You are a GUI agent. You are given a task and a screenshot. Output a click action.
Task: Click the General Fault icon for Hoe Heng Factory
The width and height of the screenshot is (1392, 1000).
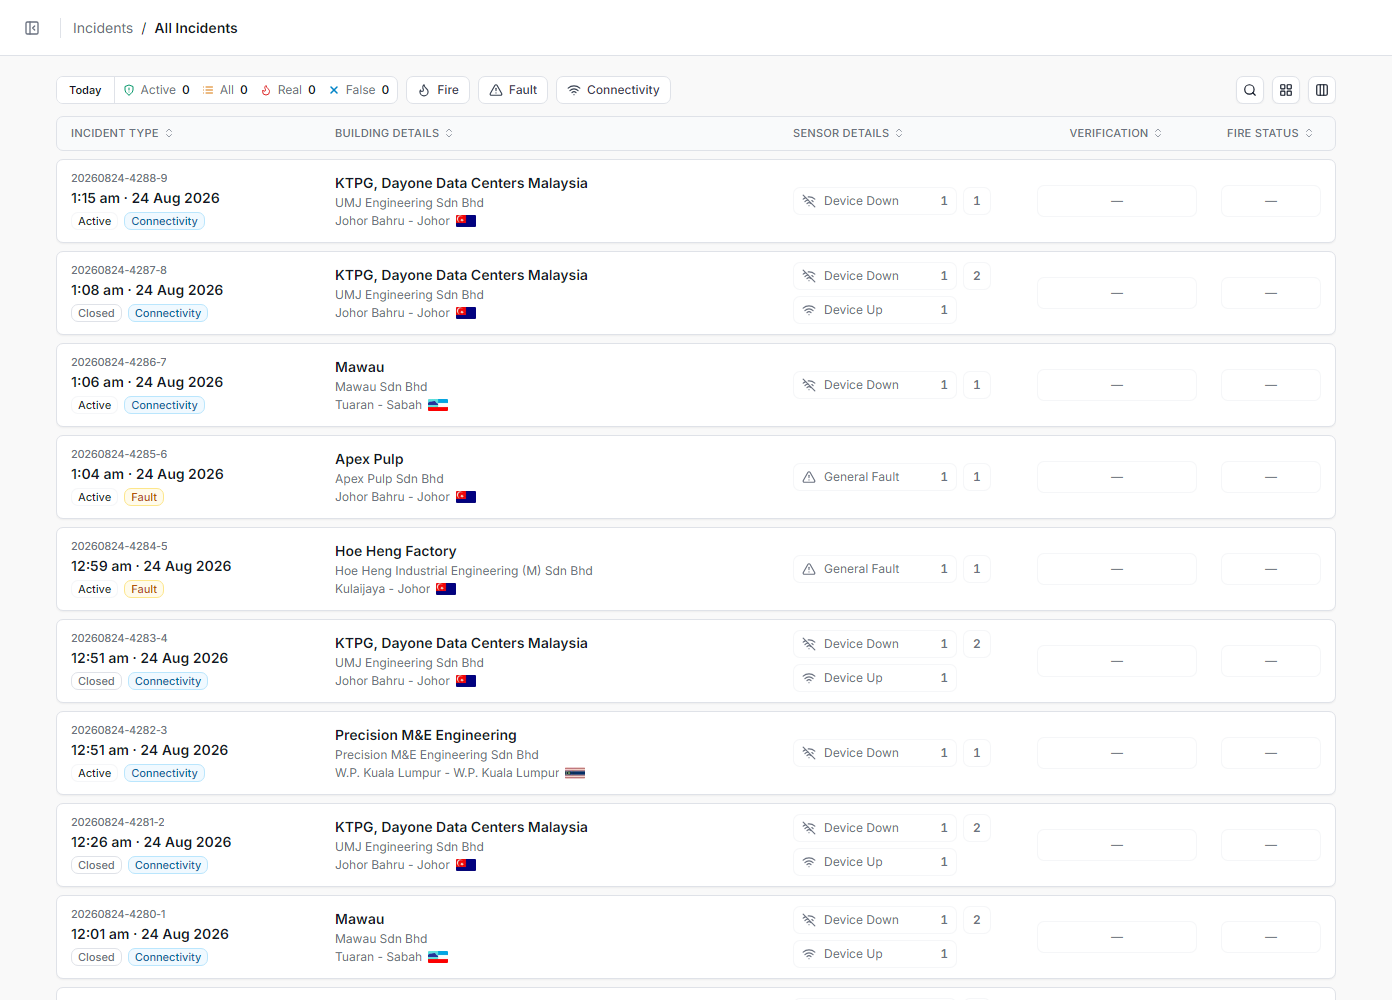809,569
